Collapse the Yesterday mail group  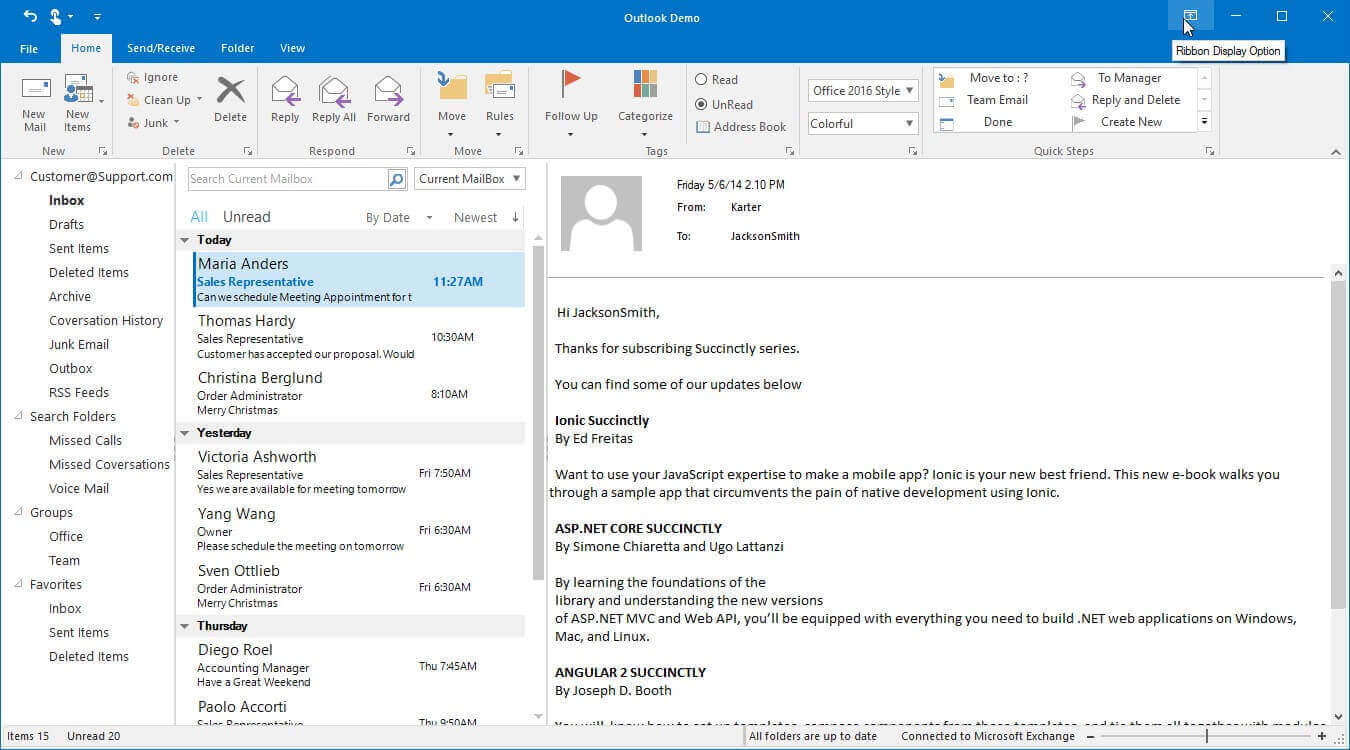tap(184, 433)
